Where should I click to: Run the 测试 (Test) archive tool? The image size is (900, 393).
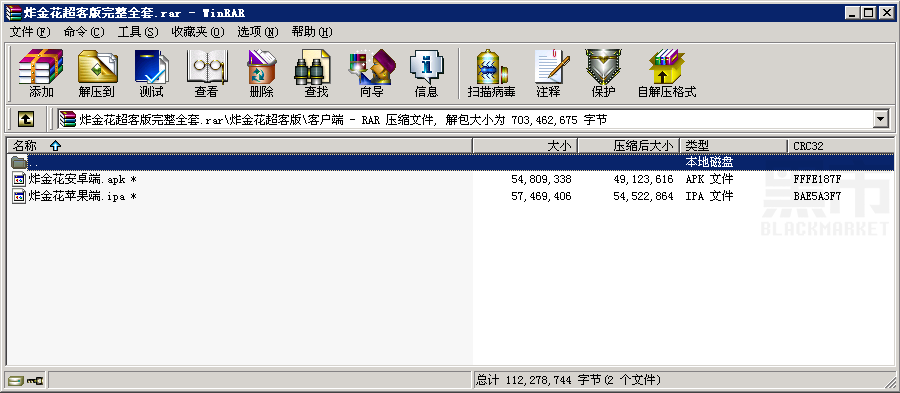click(152, 73)
